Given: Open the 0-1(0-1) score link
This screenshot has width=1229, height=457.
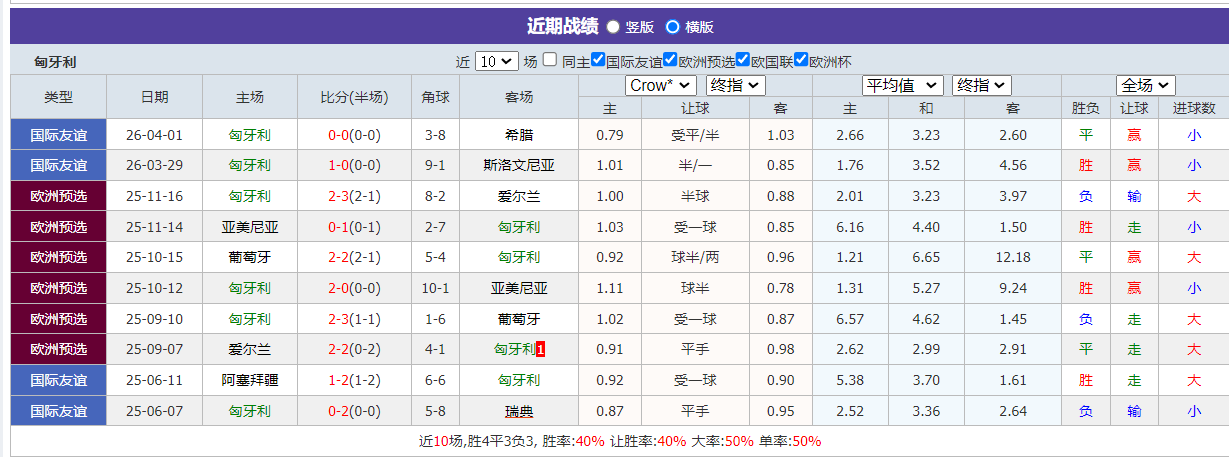Looking at the screenshot, I should (x=354, y=227).
